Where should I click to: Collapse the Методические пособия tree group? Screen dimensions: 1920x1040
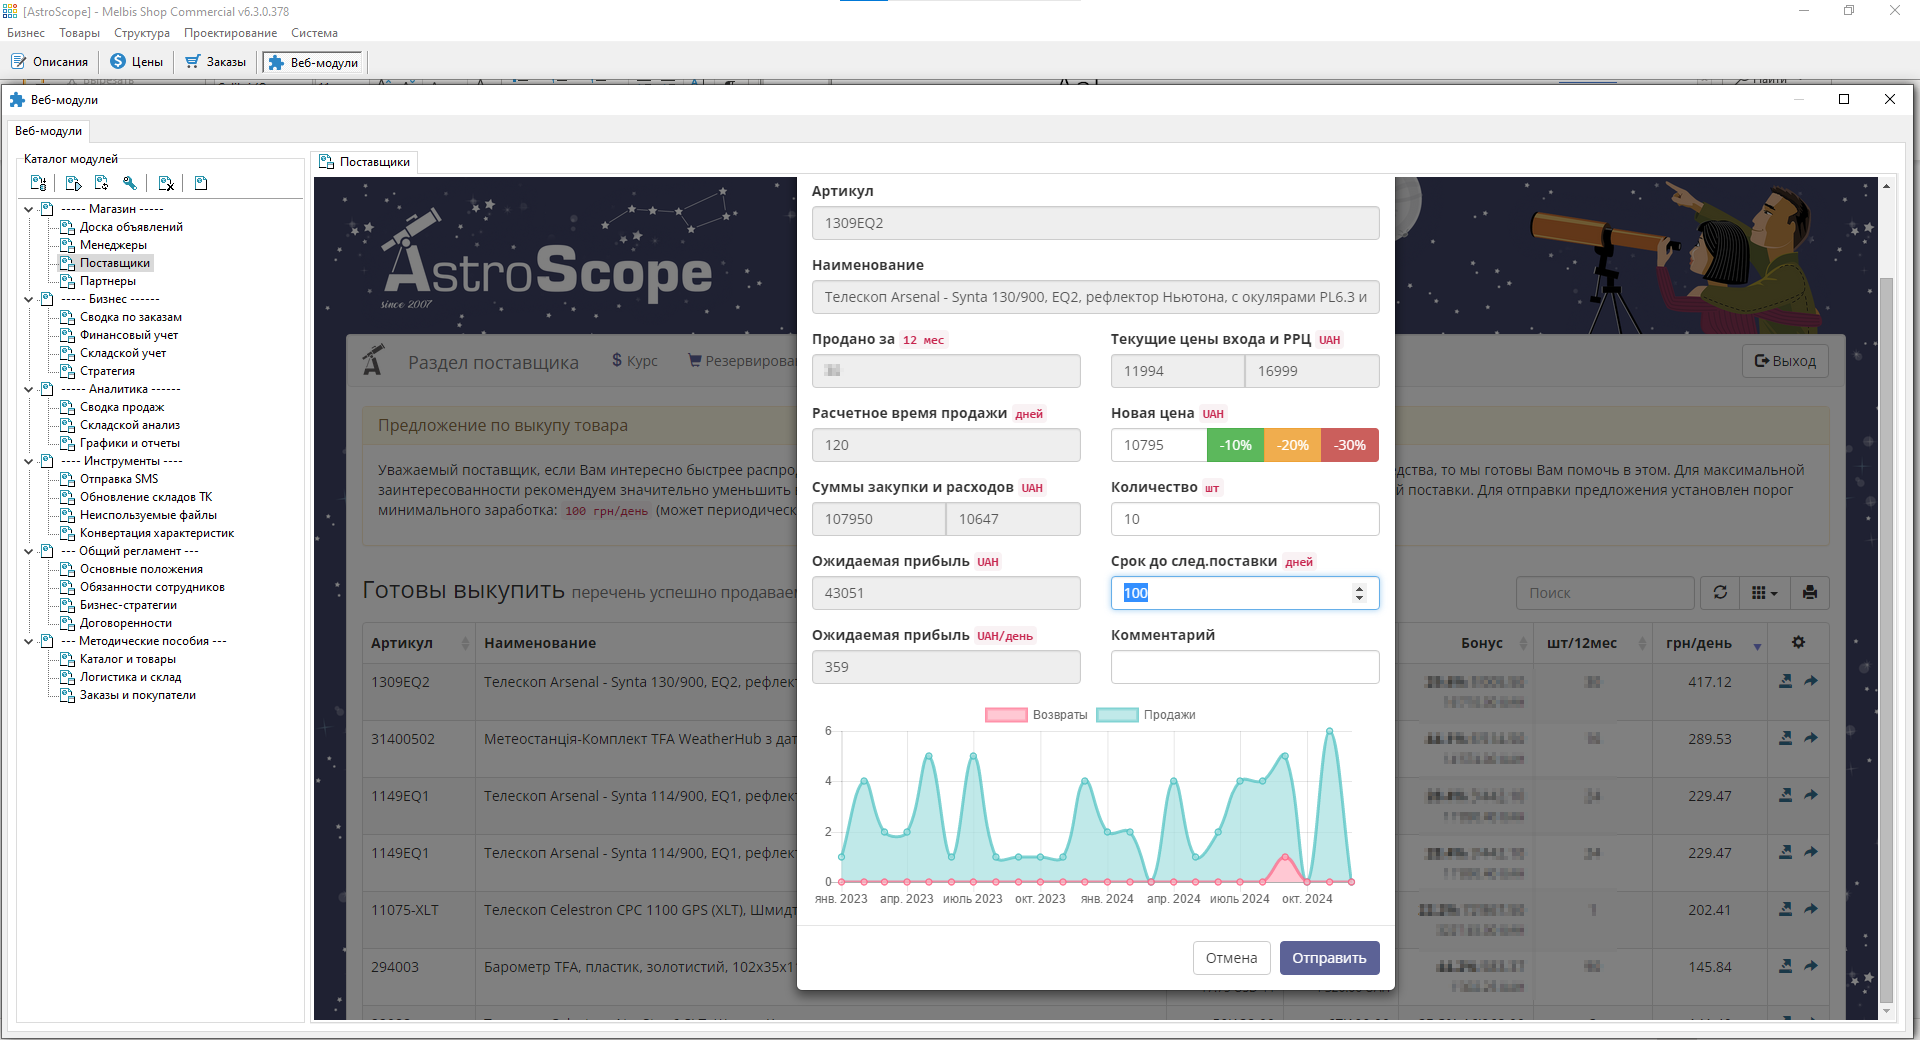tap(29, 641)
